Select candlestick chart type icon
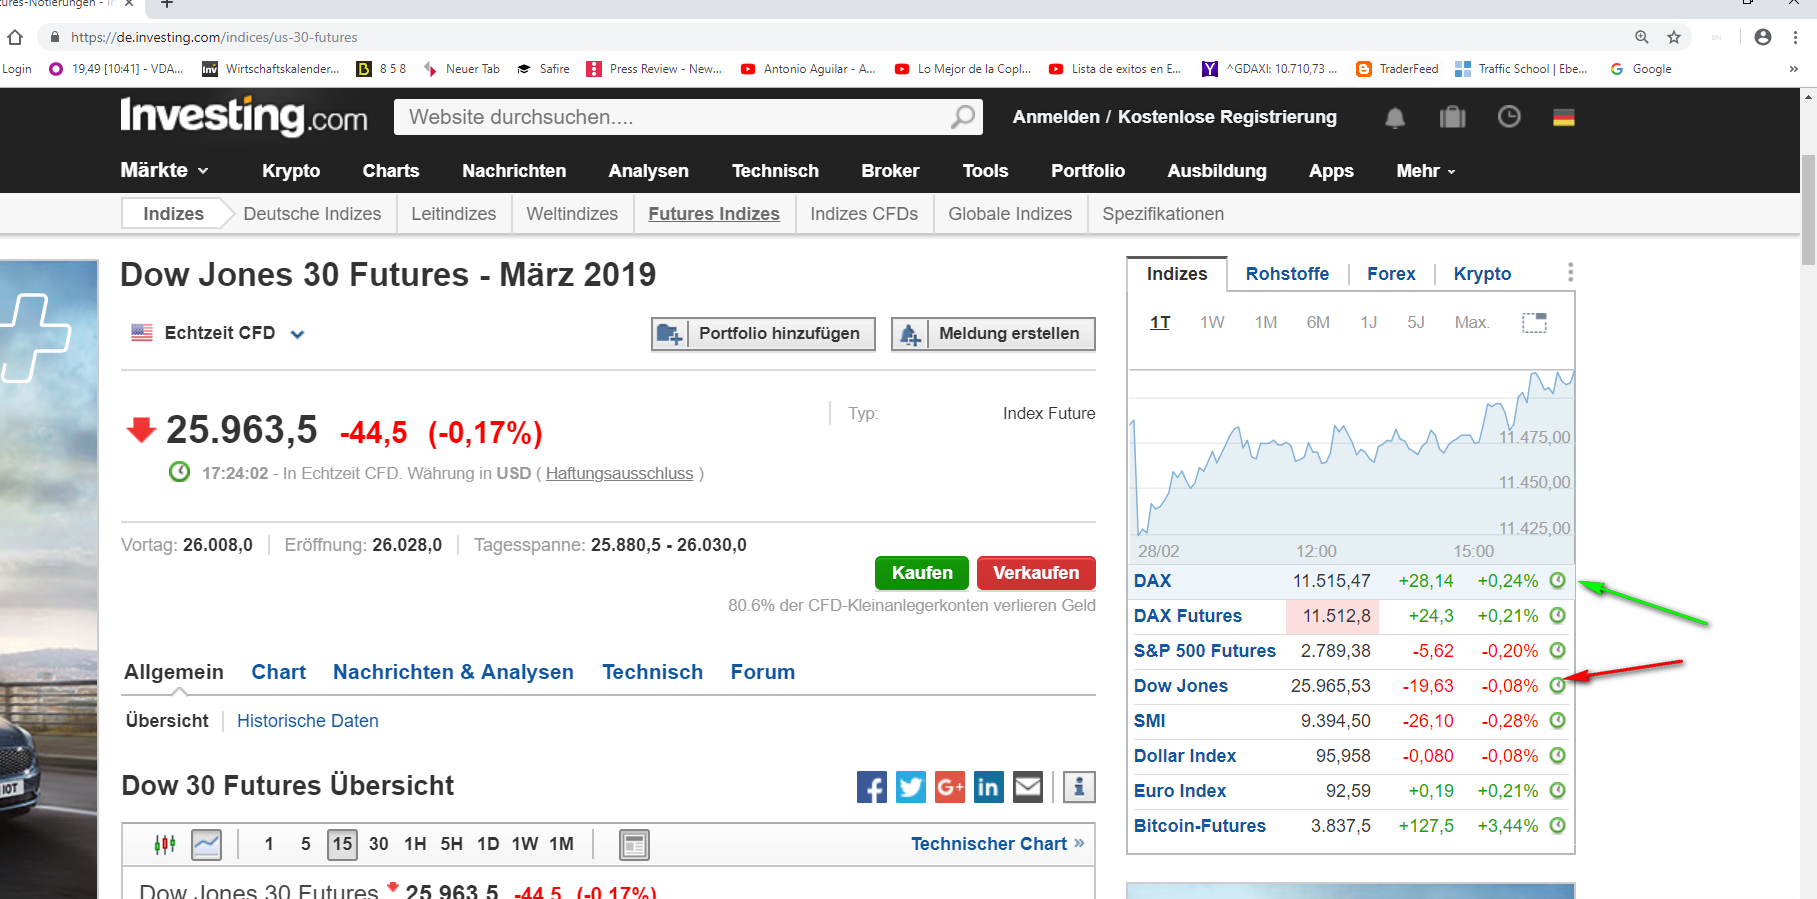 point(165,844)
